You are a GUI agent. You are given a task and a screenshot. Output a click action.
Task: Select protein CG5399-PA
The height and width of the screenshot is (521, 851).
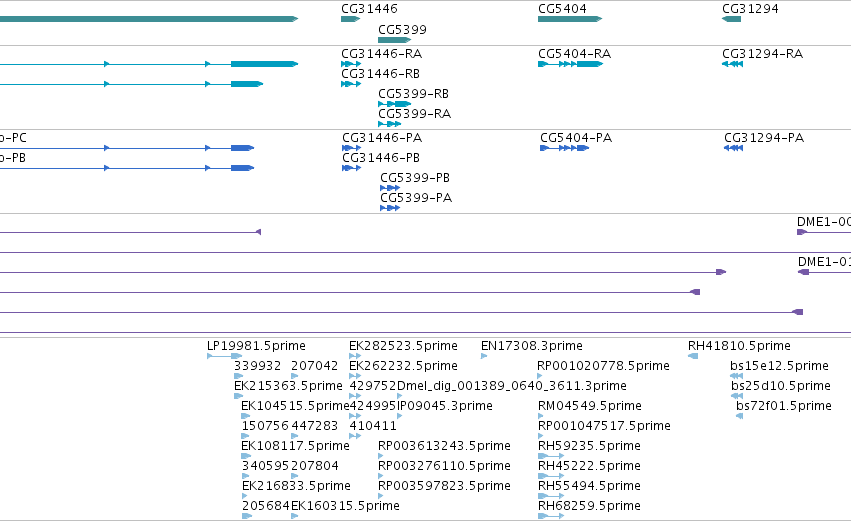(x=416, y=198)
